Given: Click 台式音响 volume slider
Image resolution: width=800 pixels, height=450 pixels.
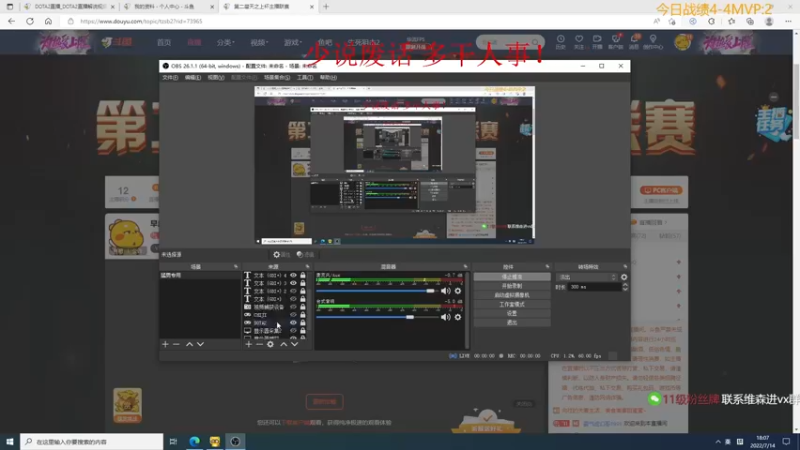Looking at the screenshot, I should click(377, 317).
